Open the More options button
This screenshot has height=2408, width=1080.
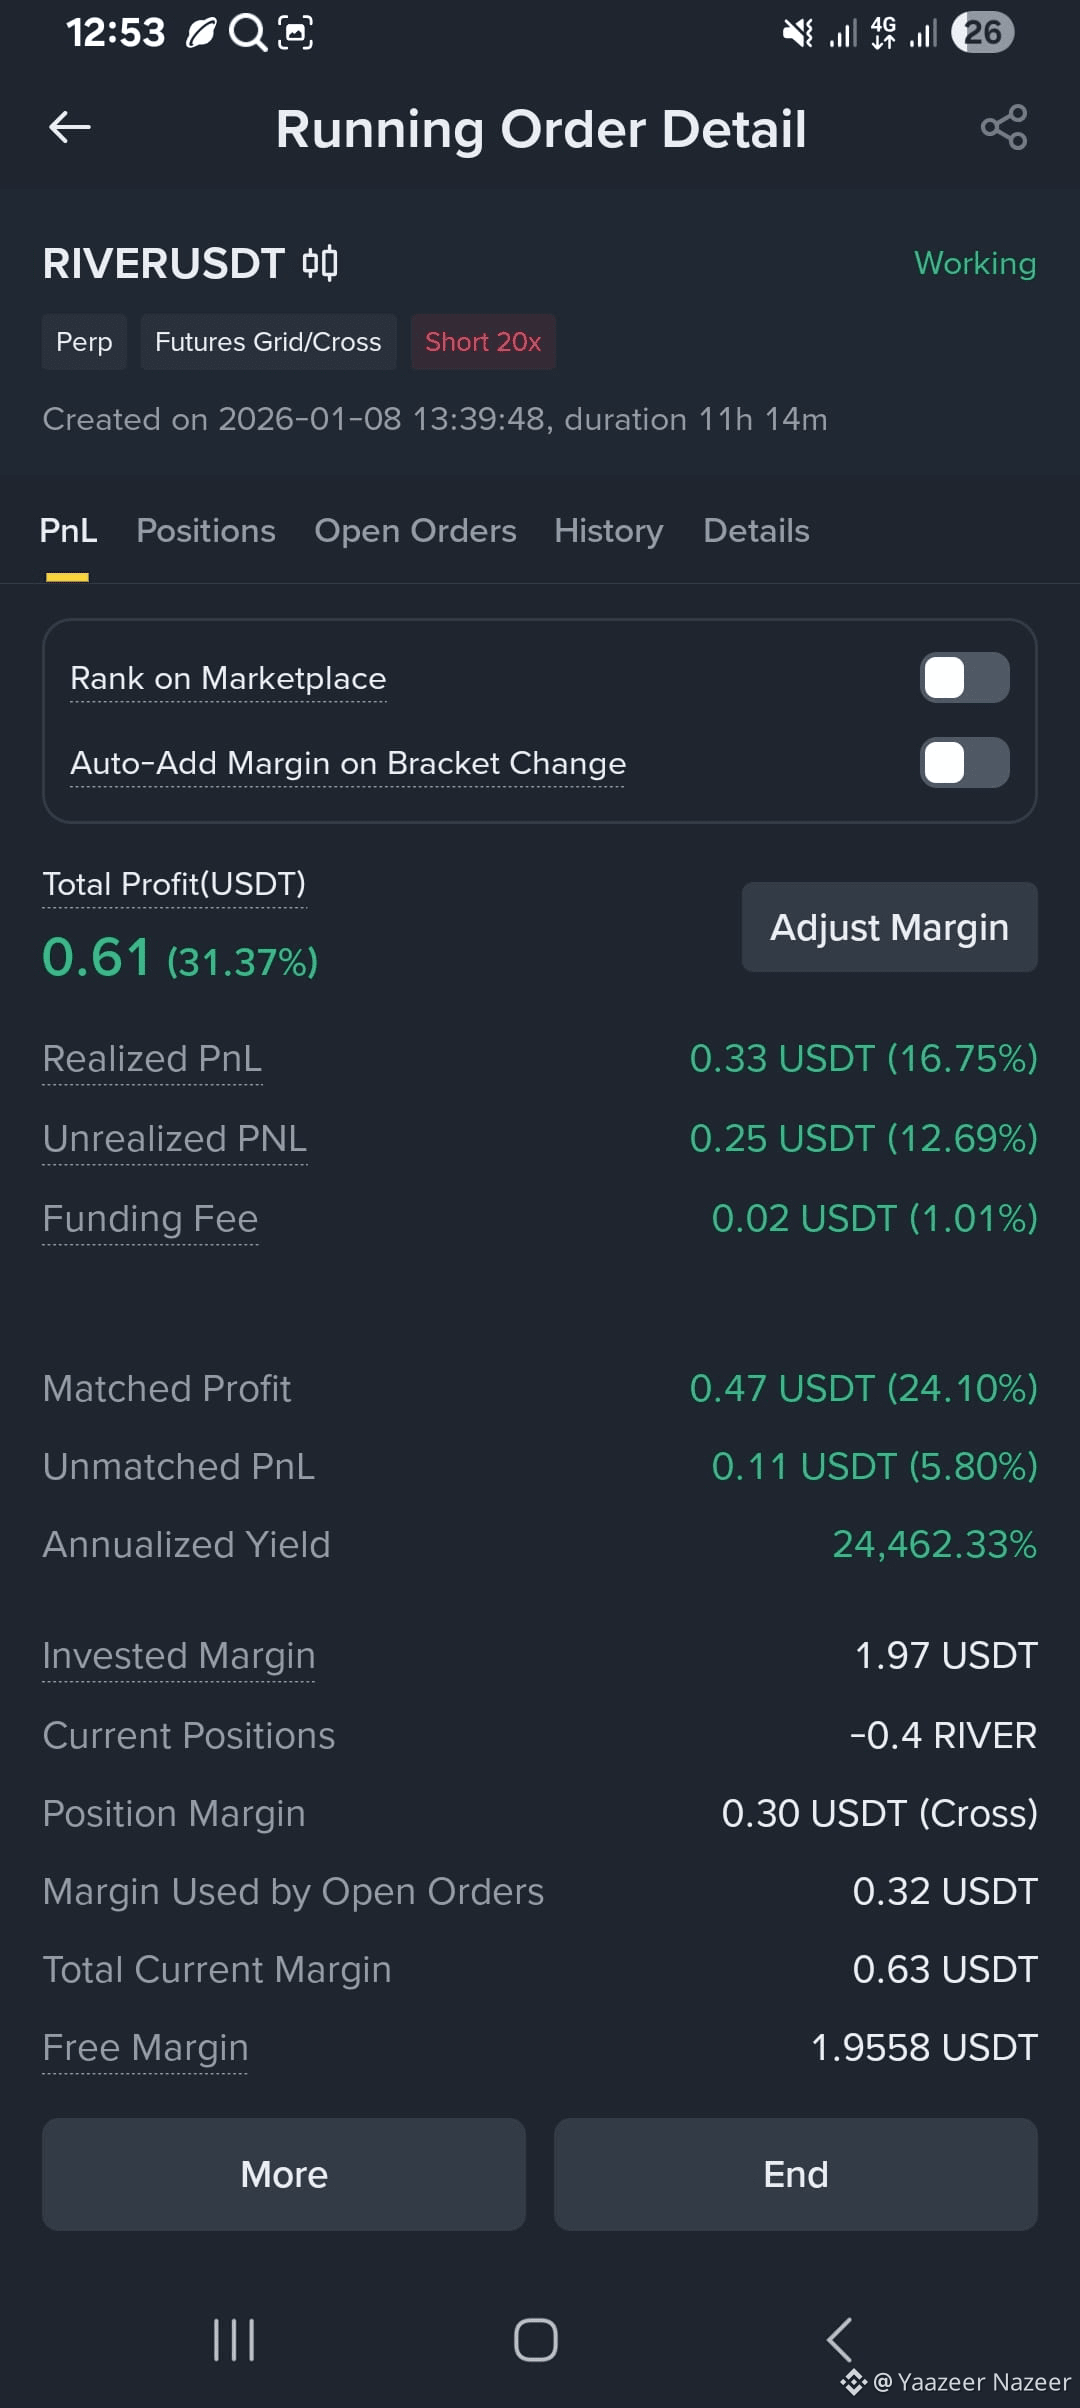tap(284, 2174)
